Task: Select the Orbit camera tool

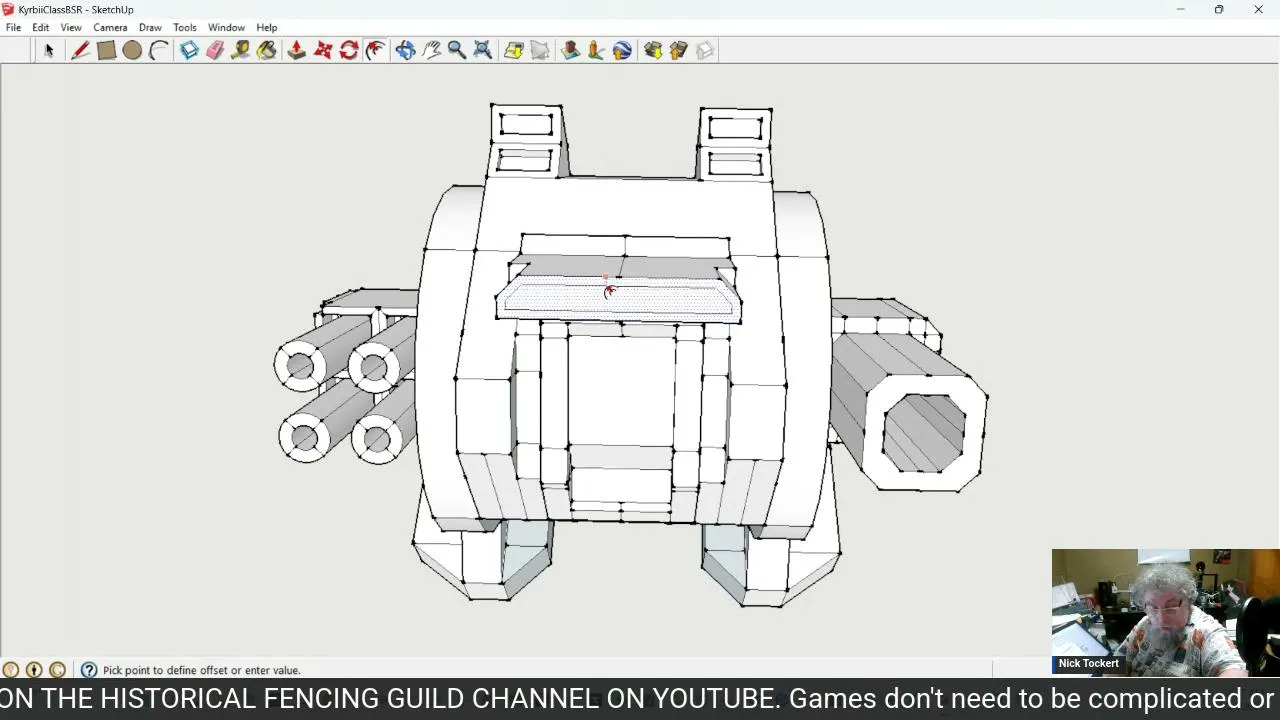Action: coord(405,50)
